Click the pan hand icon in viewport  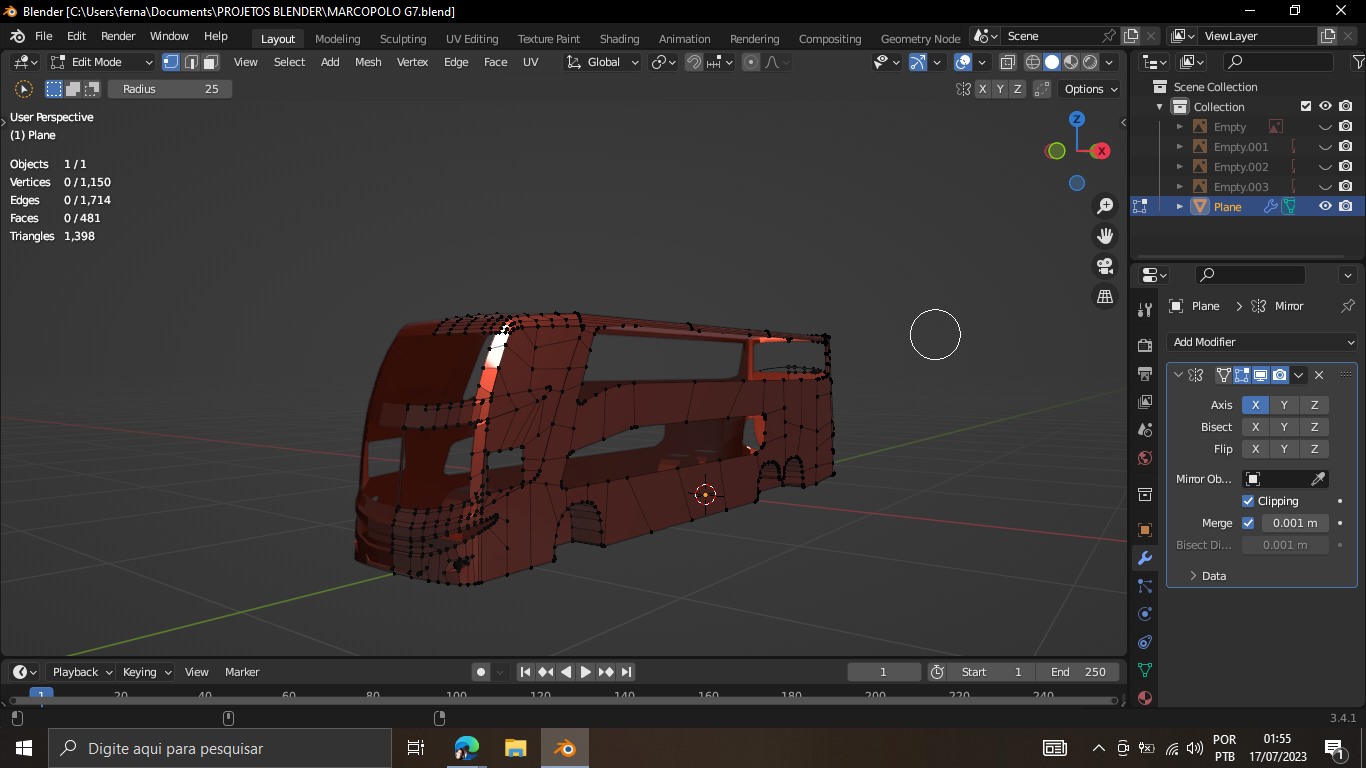(x=1105, y=236)
